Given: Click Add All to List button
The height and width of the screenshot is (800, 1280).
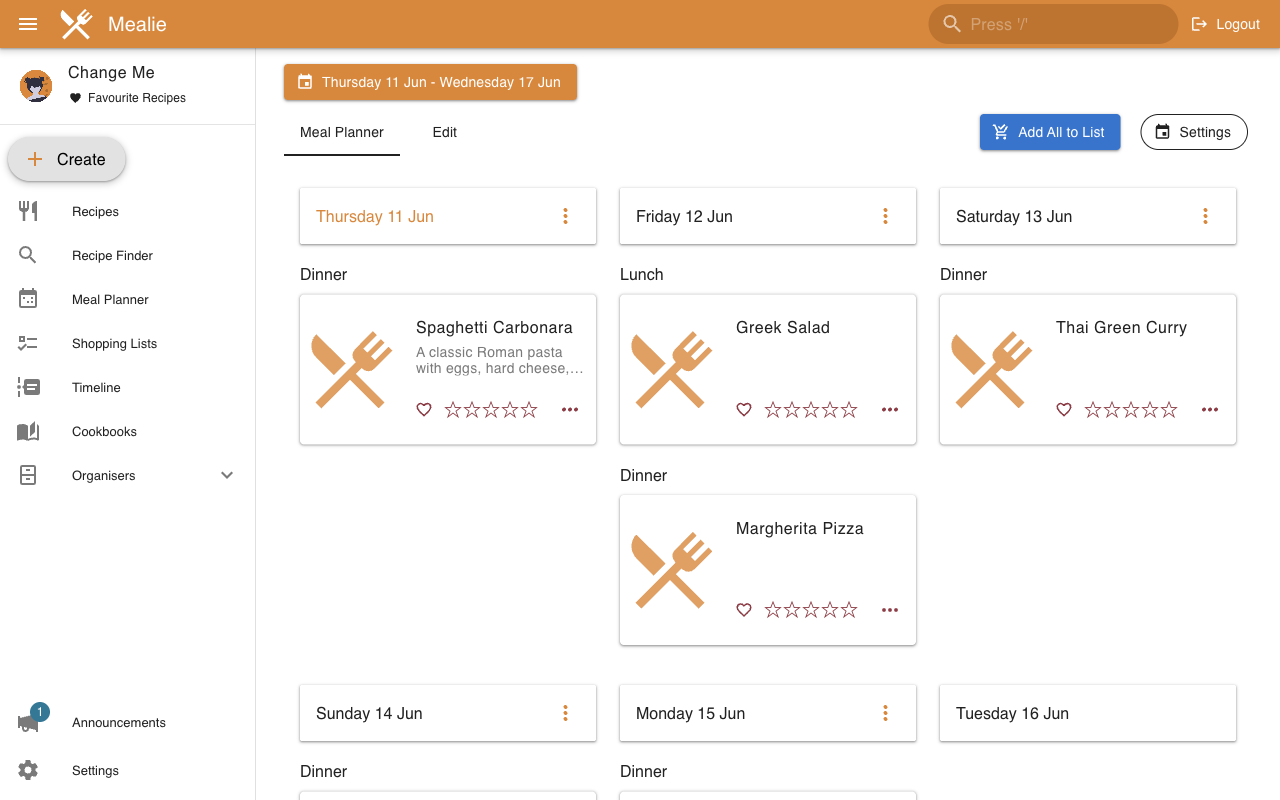Looking at the screenshot, I should point(1050,132).
